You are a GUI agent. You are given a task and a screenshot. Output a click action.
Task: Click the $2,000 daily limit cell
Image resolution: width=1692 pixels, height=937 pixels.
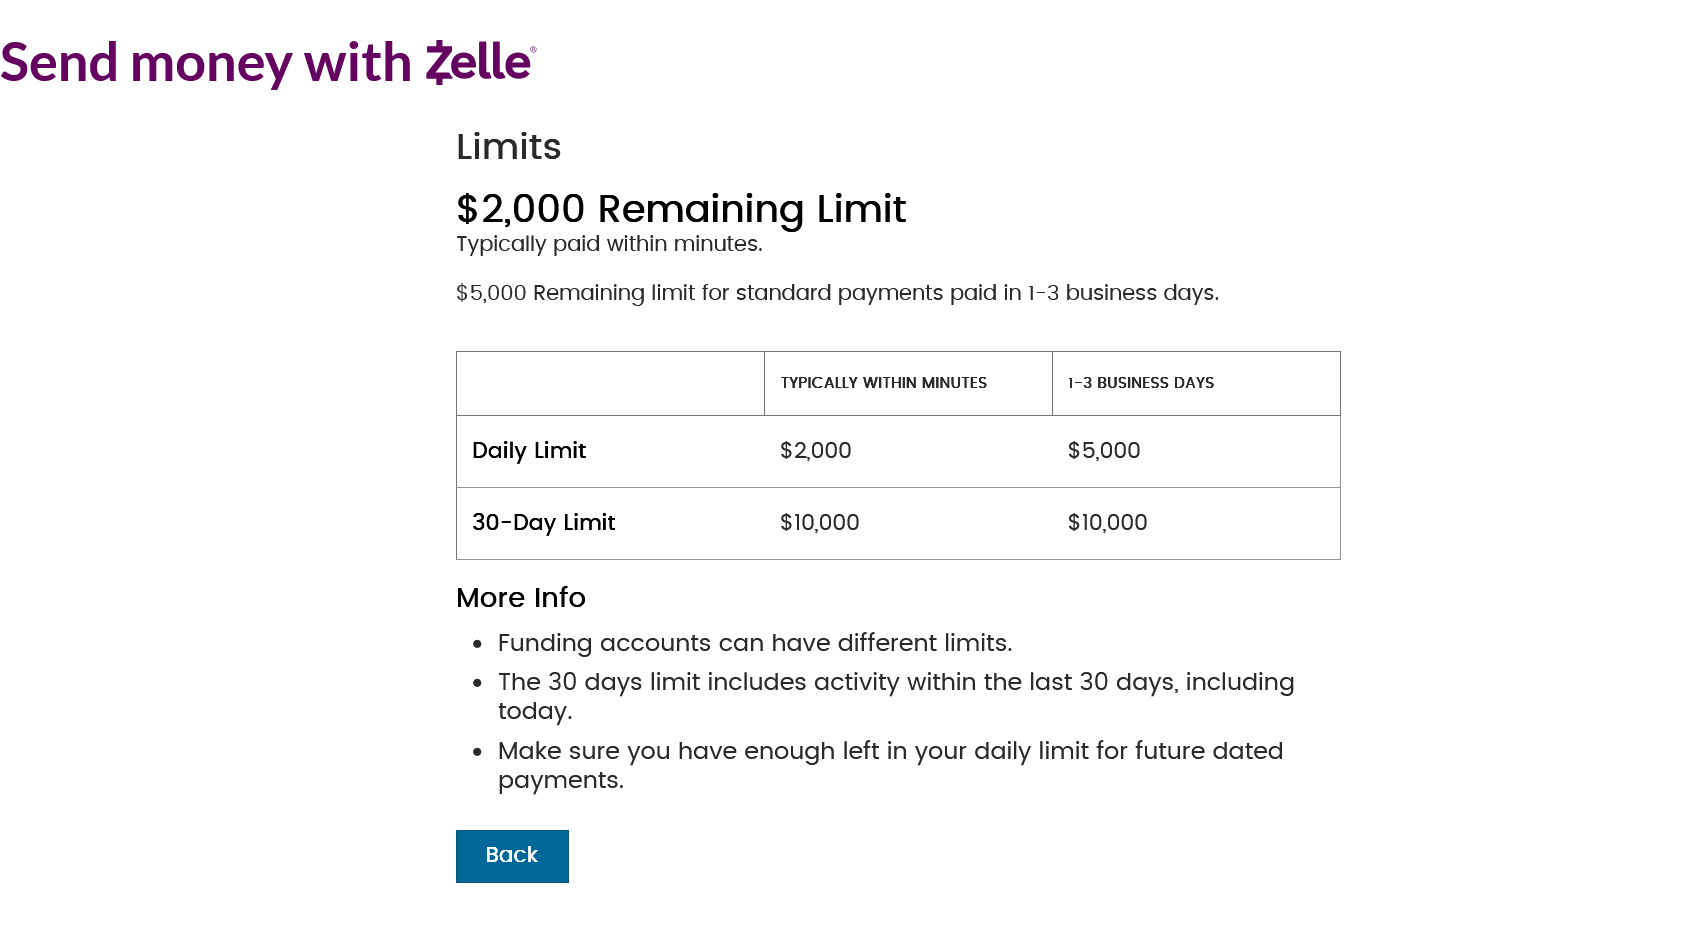(x=815, y=451)
